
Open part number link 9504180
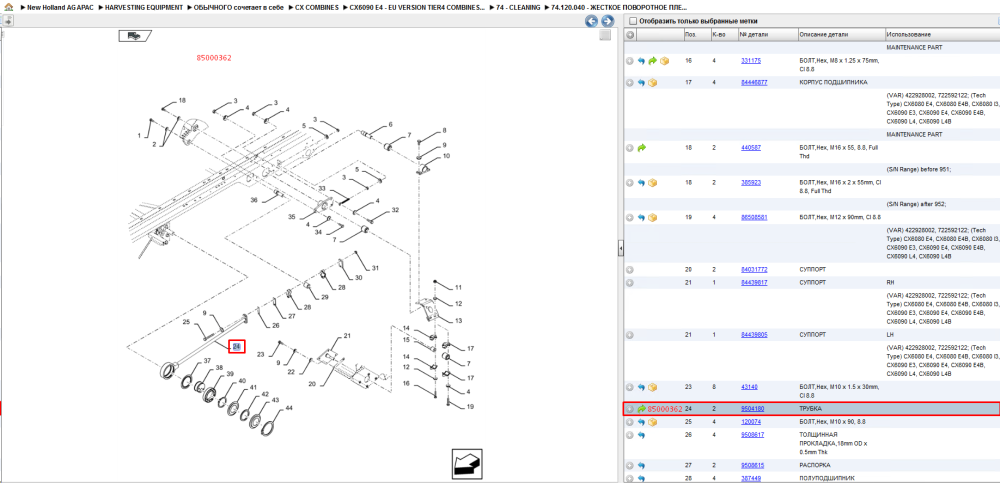tap(753, 409)
